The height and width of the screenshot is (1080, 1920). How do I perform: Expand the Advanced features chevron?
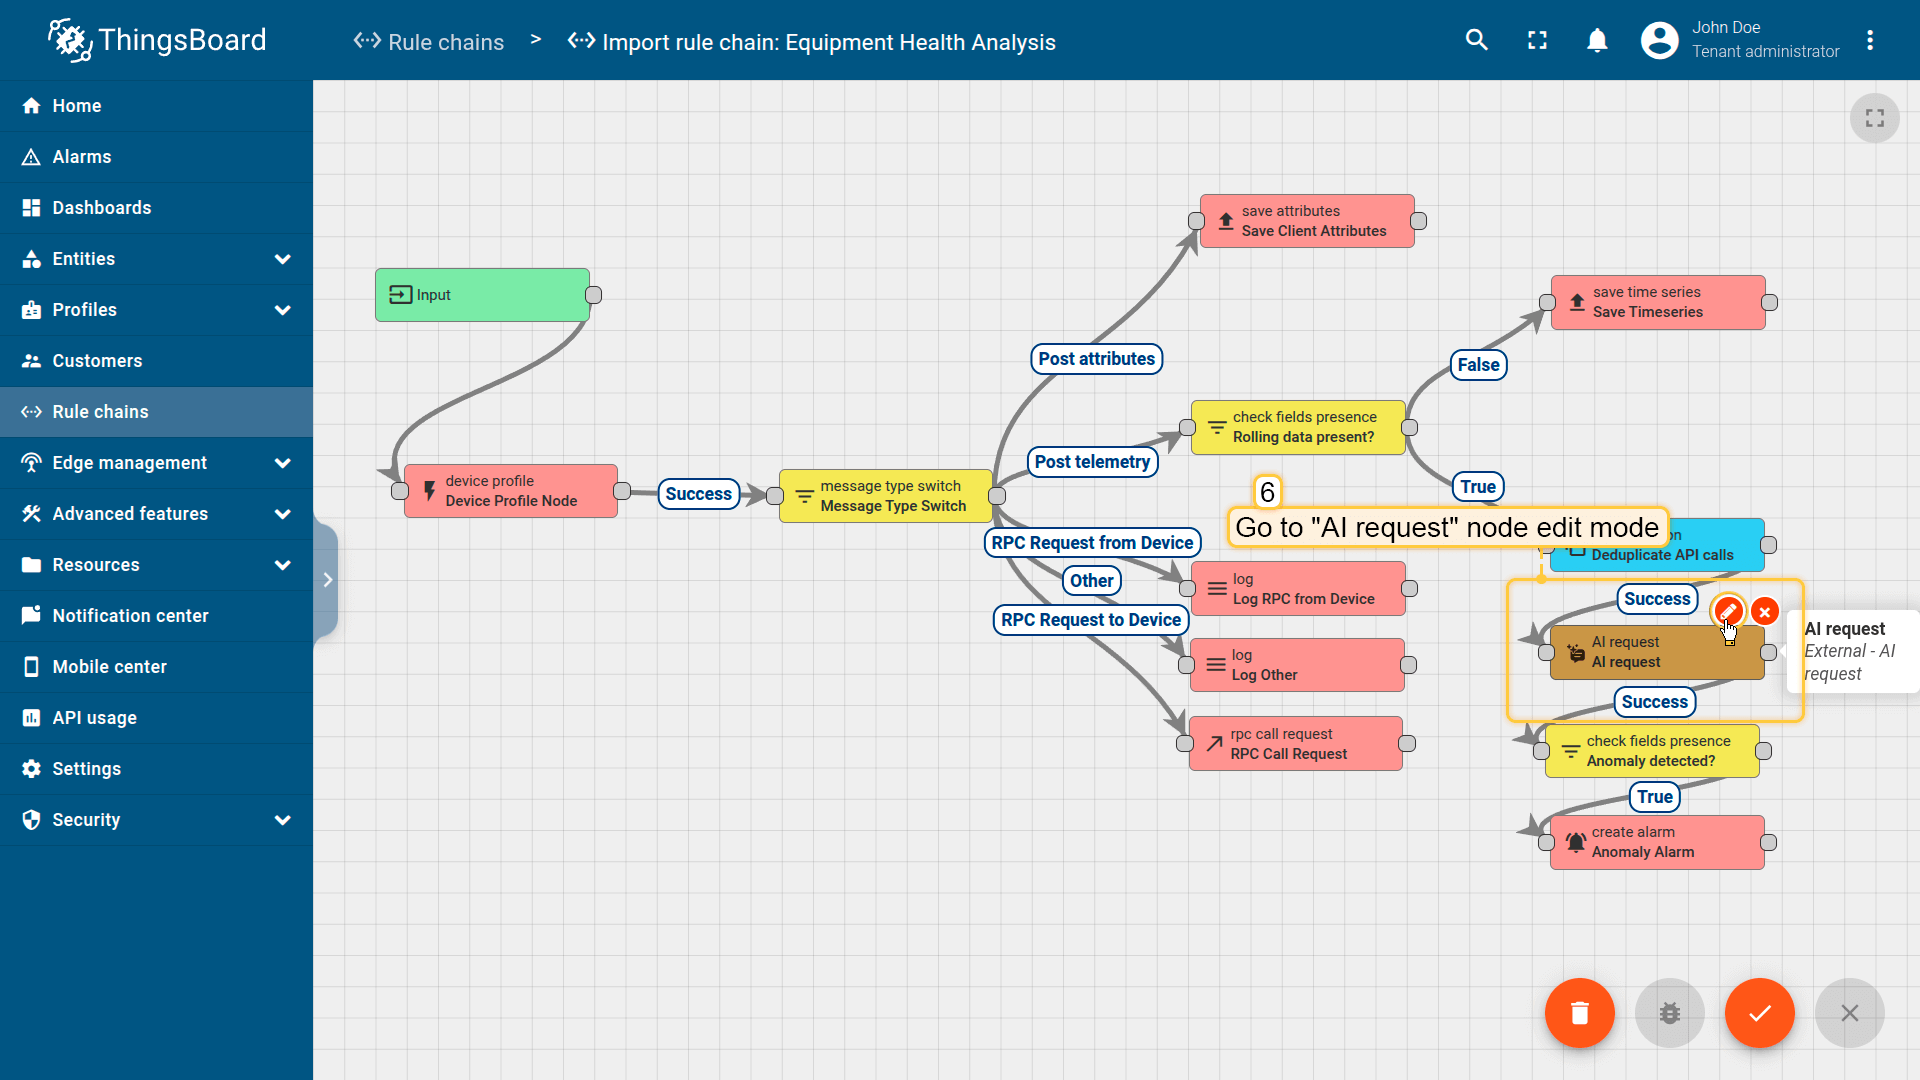click(283, 514)
